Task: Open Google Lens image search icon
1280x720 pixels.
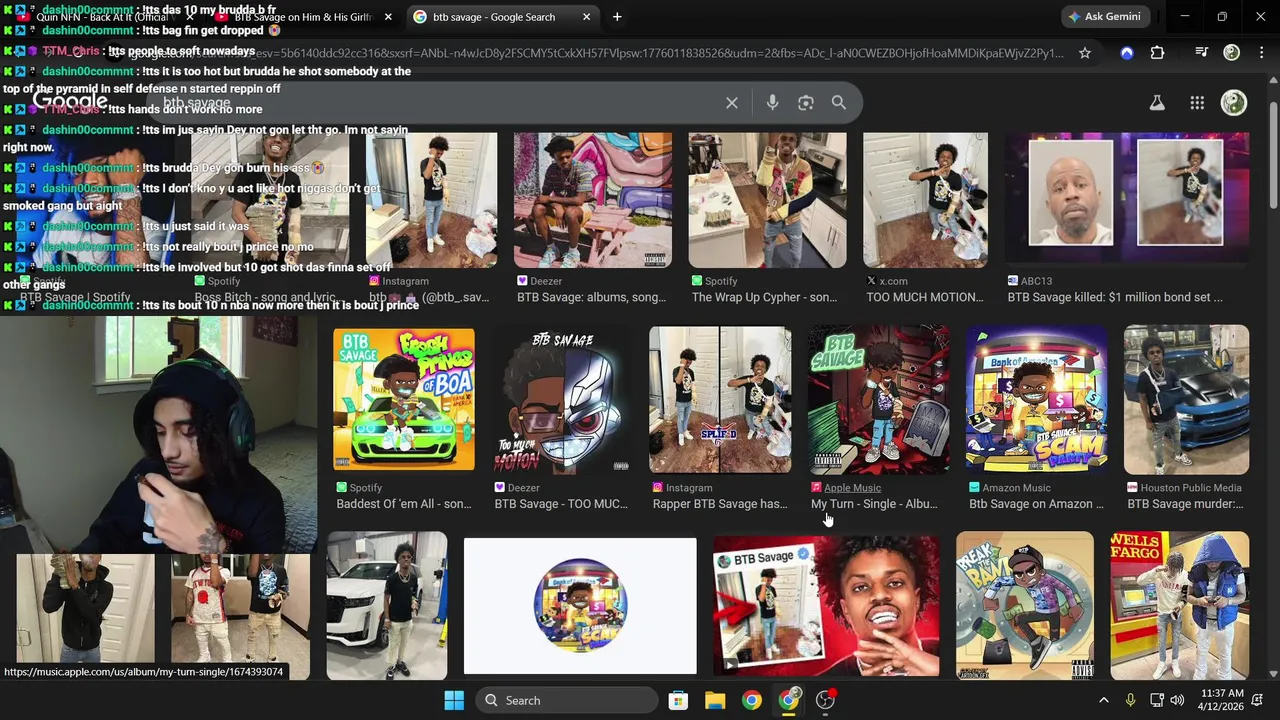Action: [806, 103]
